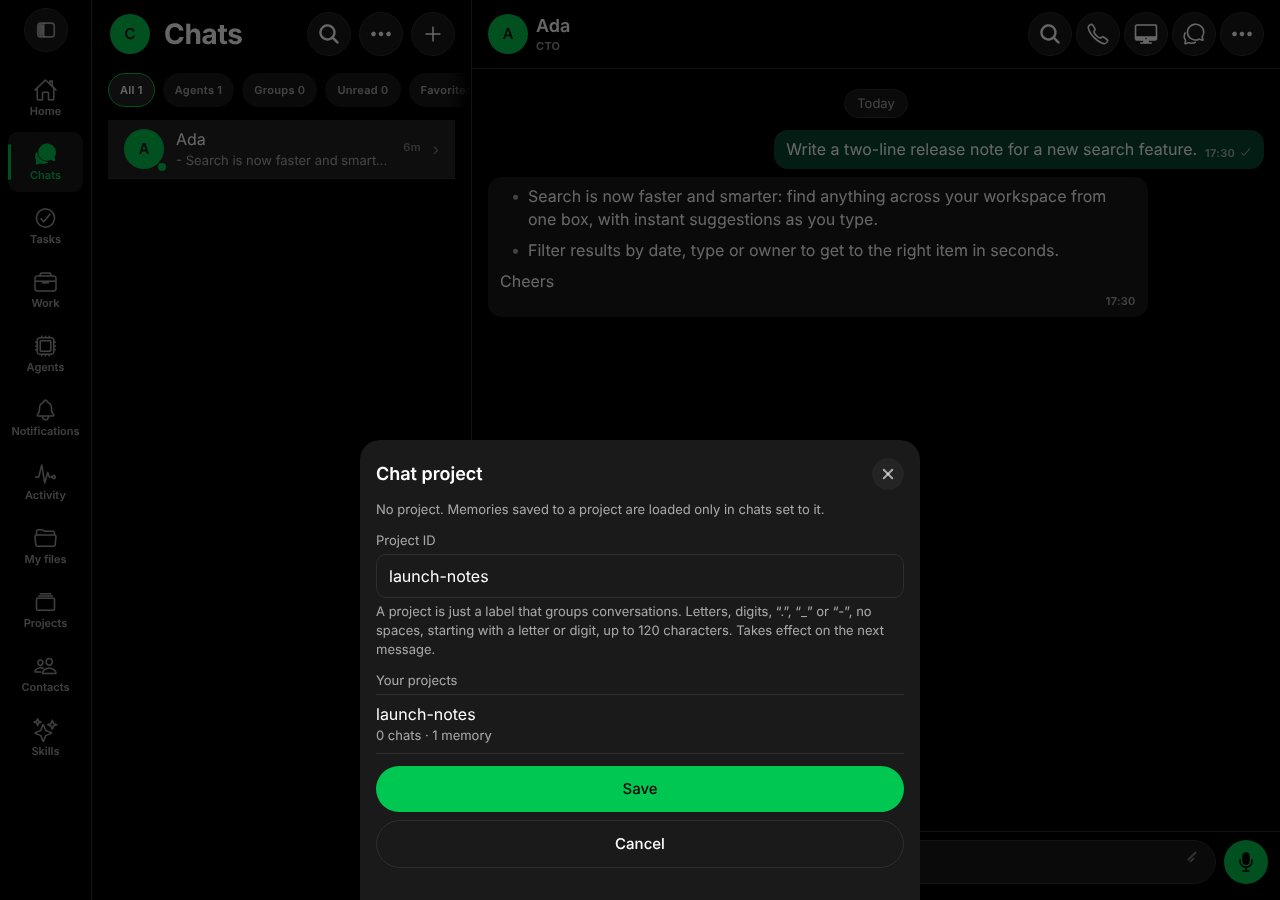This screenshot has height=900, width=1280.
Task: Select the Favorites filter tab
Action: click(440, 90)
